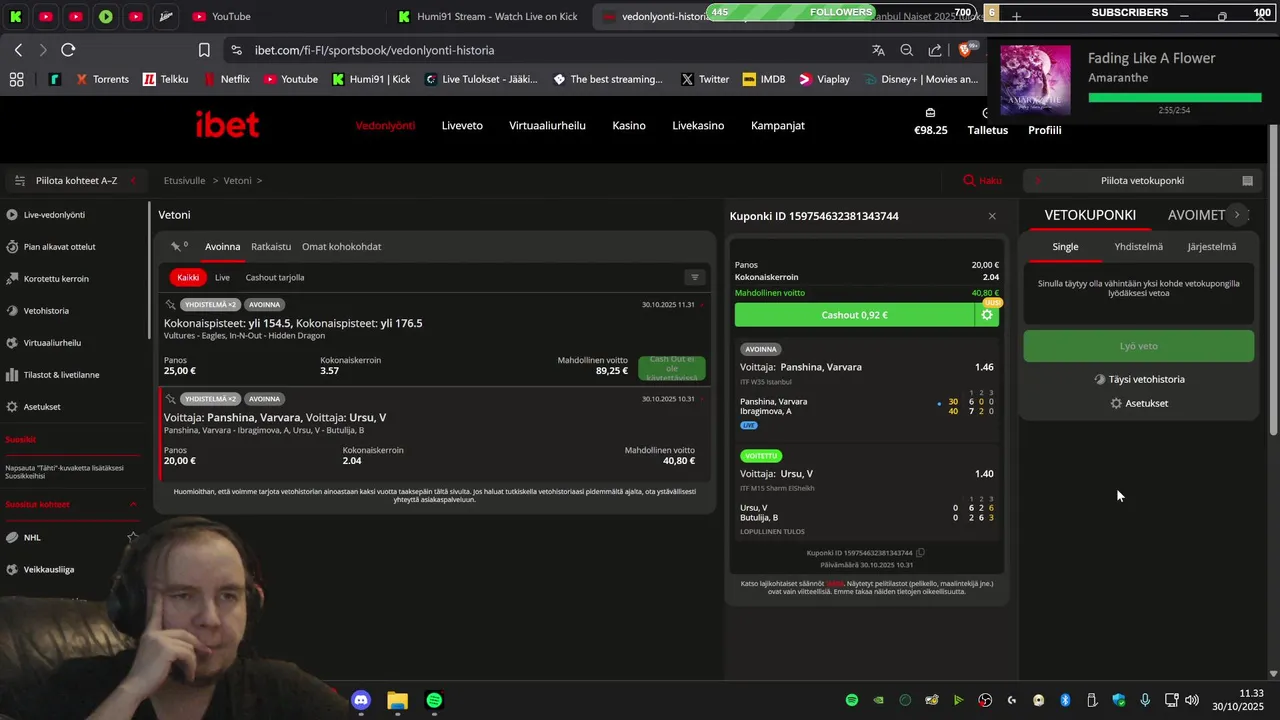Screen dimensions: 1280x720
Task: Open Discord from the taskbar
Action: pos(361,700)
